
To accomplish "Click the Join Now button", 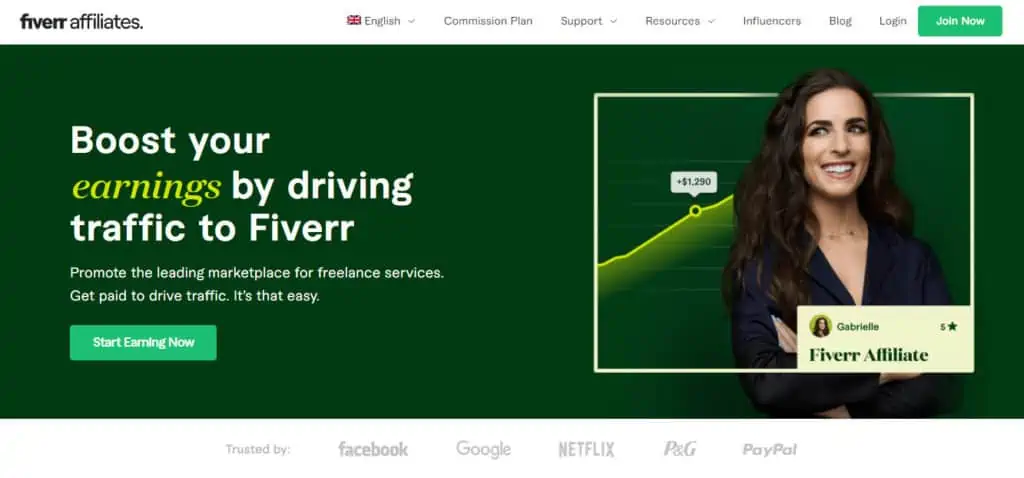I will pos(959,21).
